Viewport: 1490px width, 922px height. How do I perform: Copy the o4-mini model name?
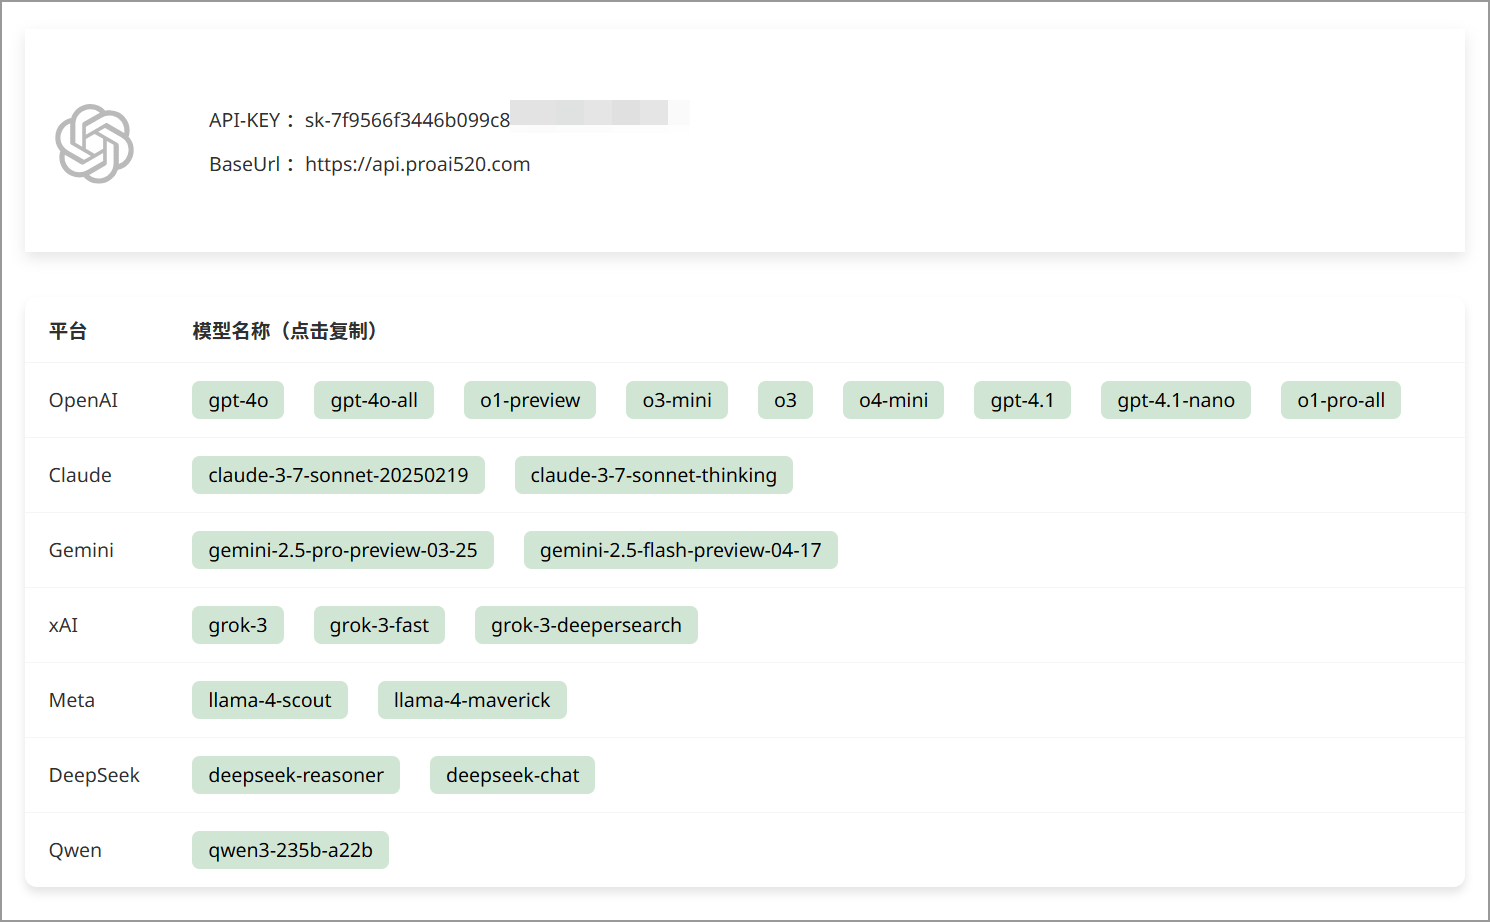893,400
